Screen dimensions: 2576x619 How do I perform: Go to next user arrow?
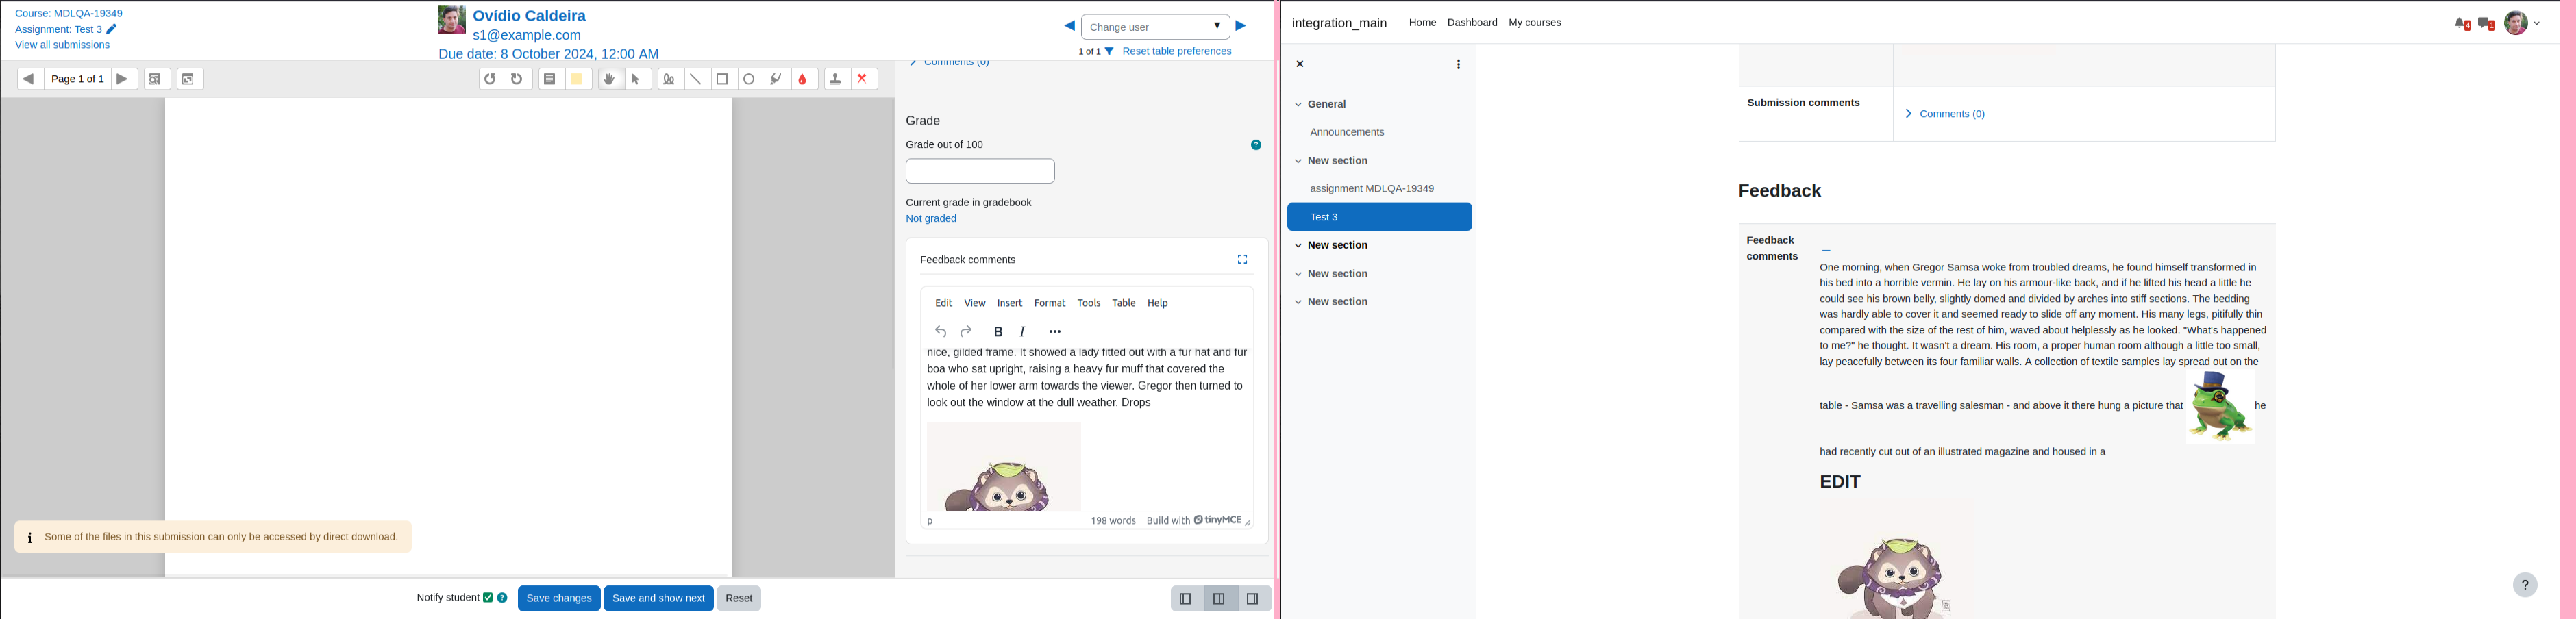[1241, 26]
